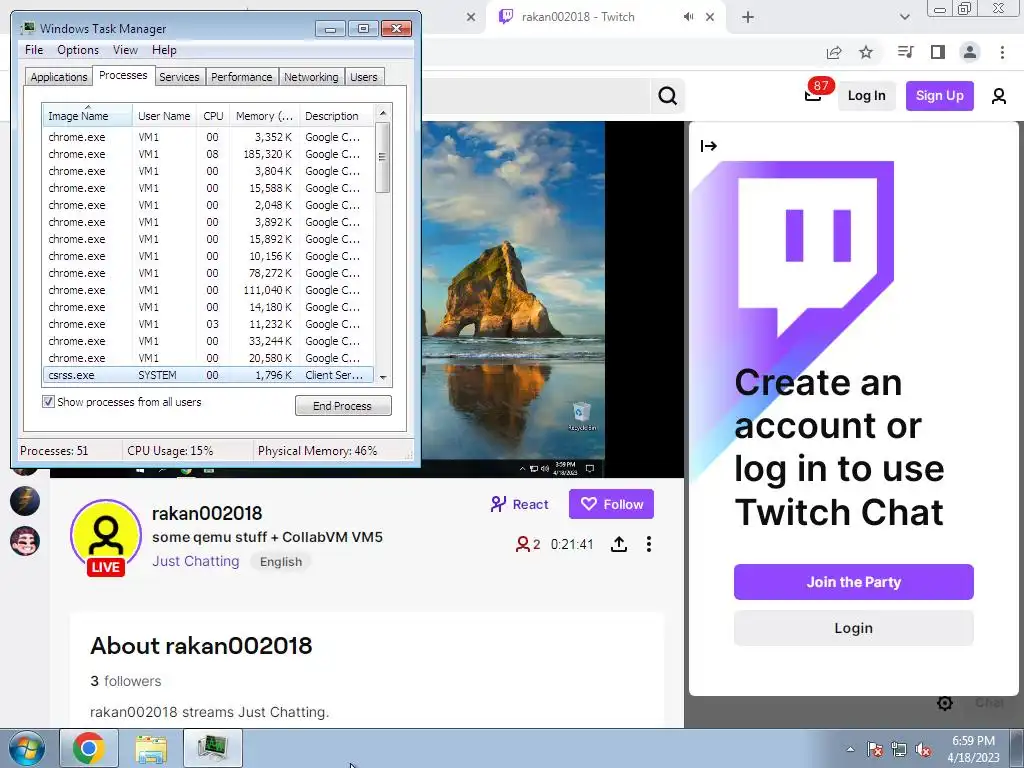Screen dimensions: 1024x768
Task: Bookmark page with star icon
Action: pyautogui.click(x=866, y=52)
